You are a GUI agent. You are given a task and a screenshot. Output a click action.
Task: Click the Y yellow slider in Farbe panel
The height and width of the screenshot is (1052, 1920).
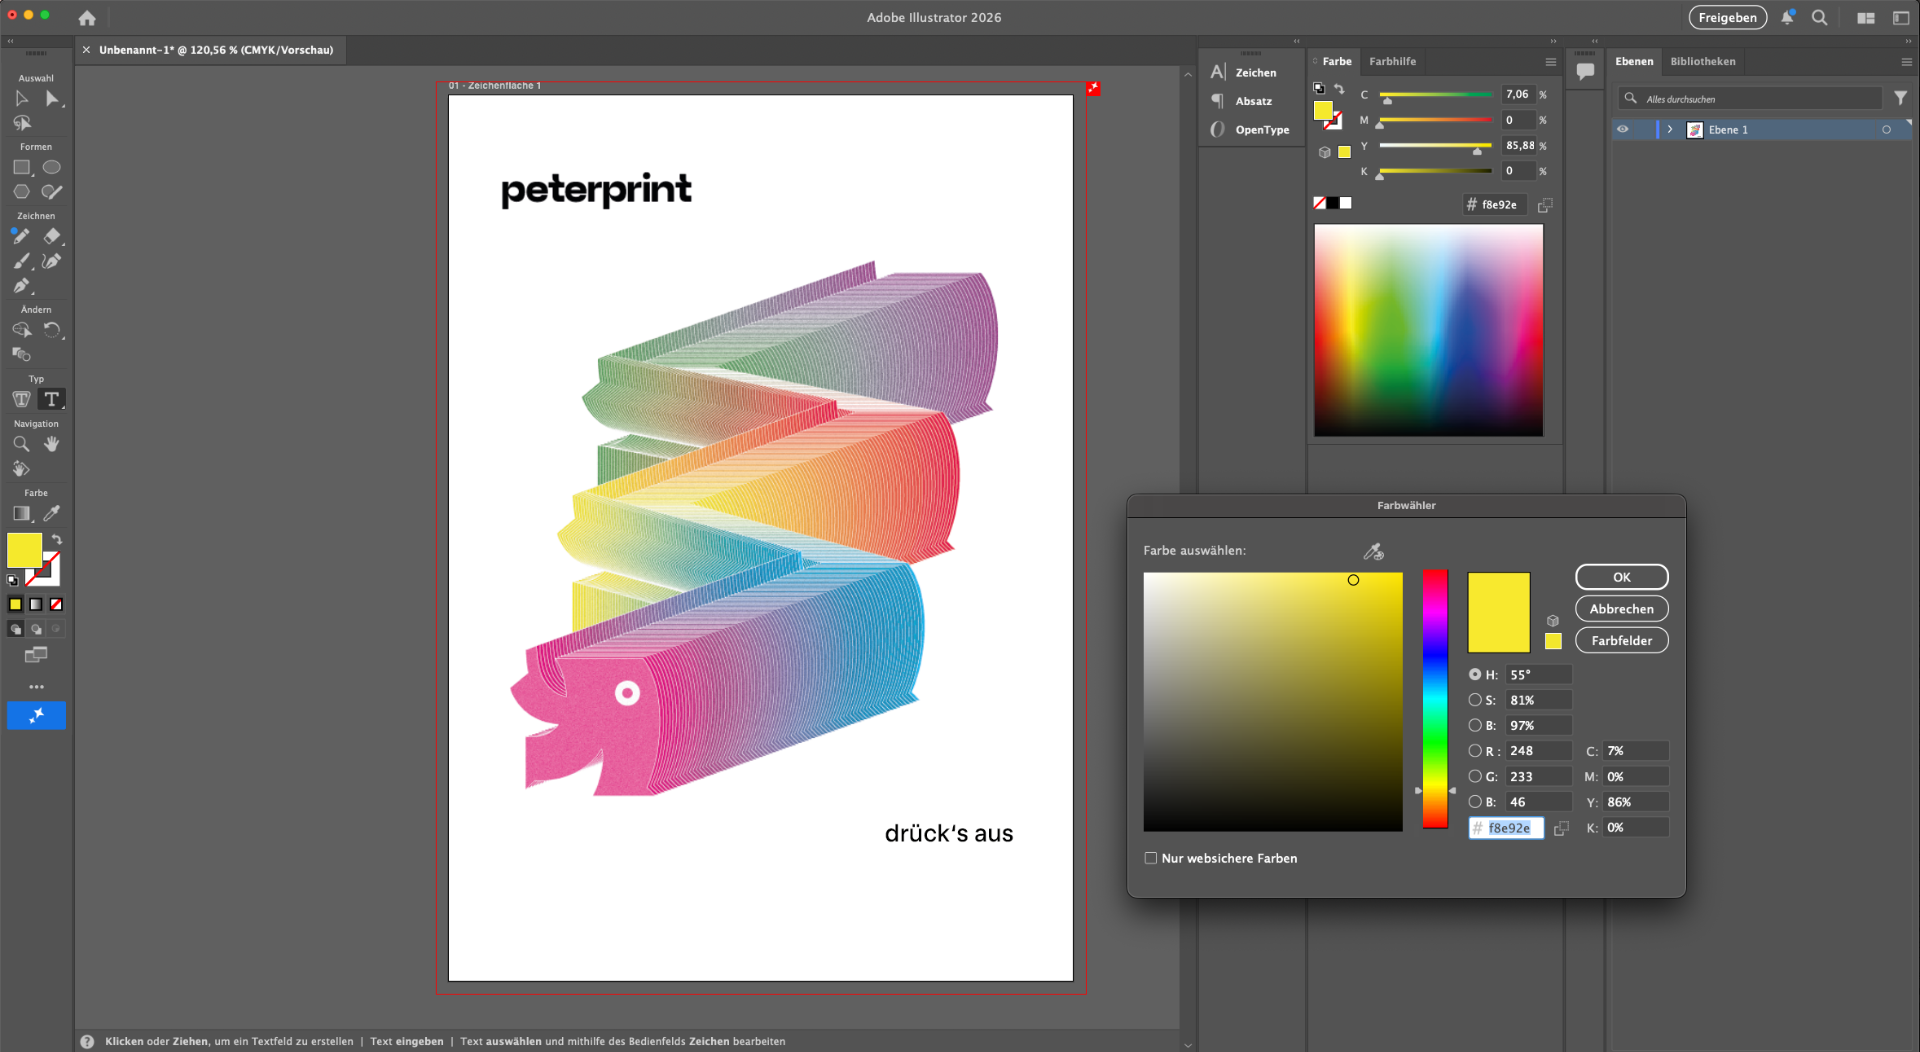pos(1435,146)
